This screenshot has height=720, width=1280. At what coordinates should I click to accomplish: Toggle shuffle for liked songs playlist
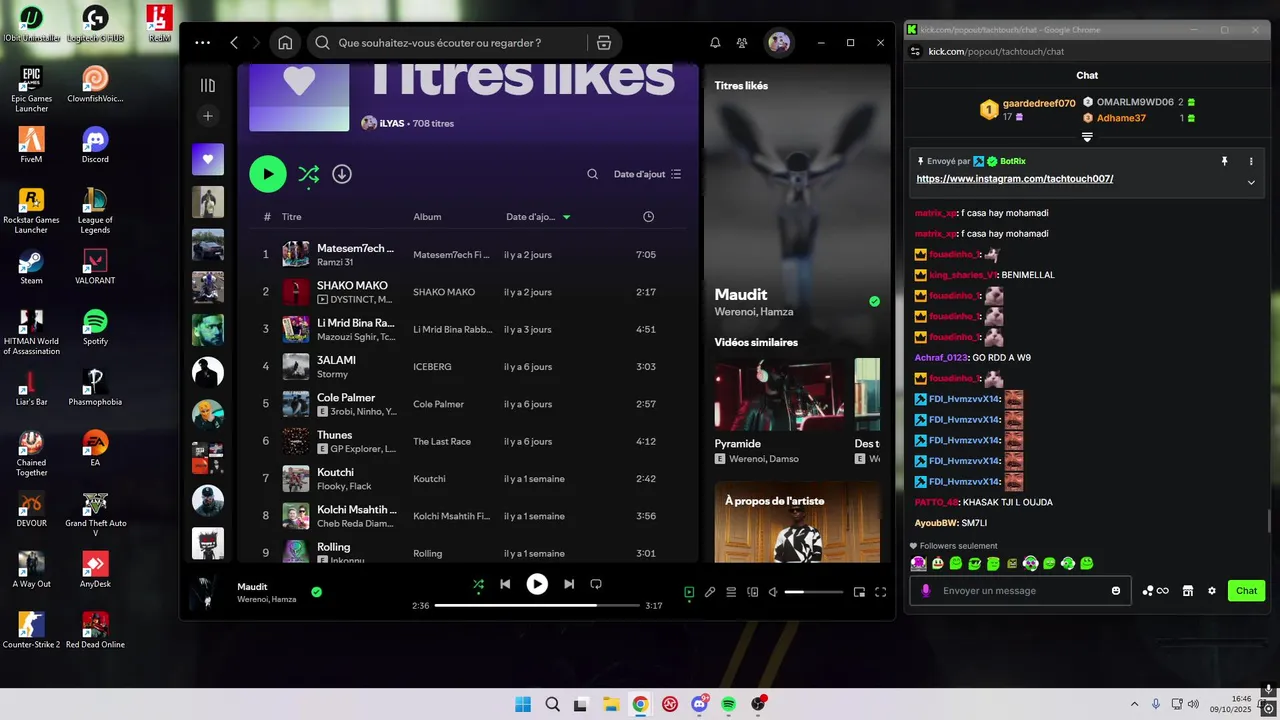point(308,174)
